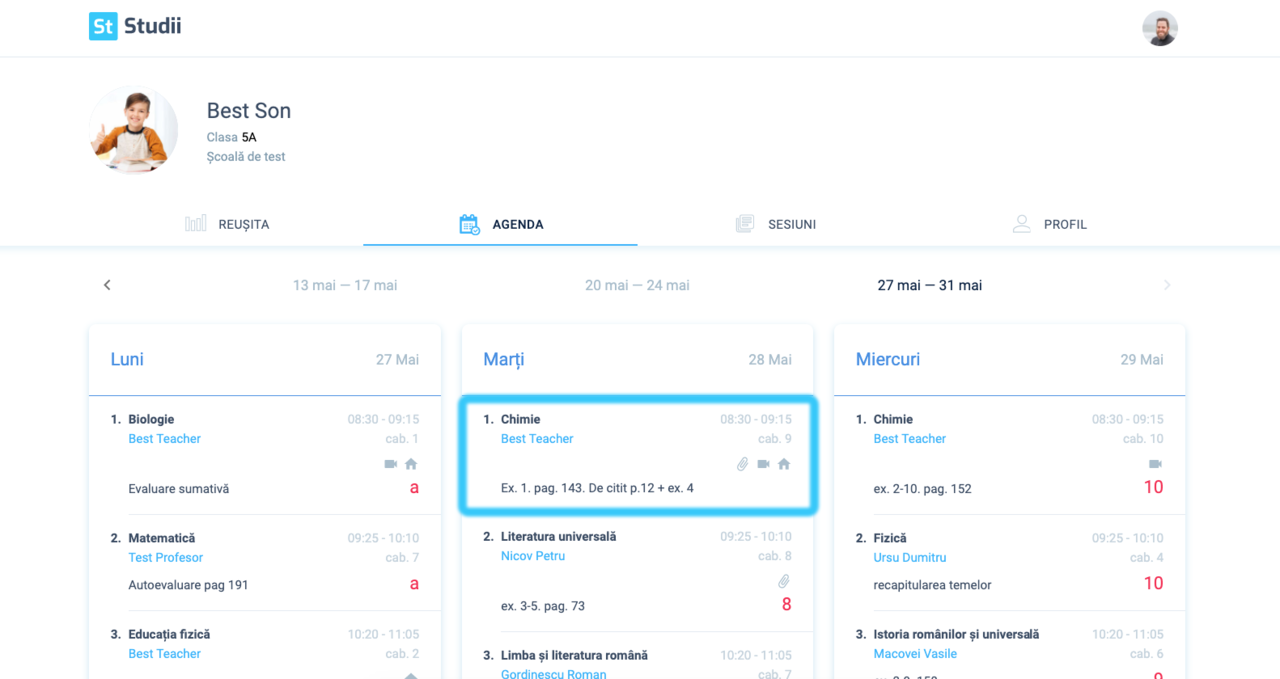Click the Clasa 5A label
The width and height of the screenshot is (1280, 679).
point(232,137)
